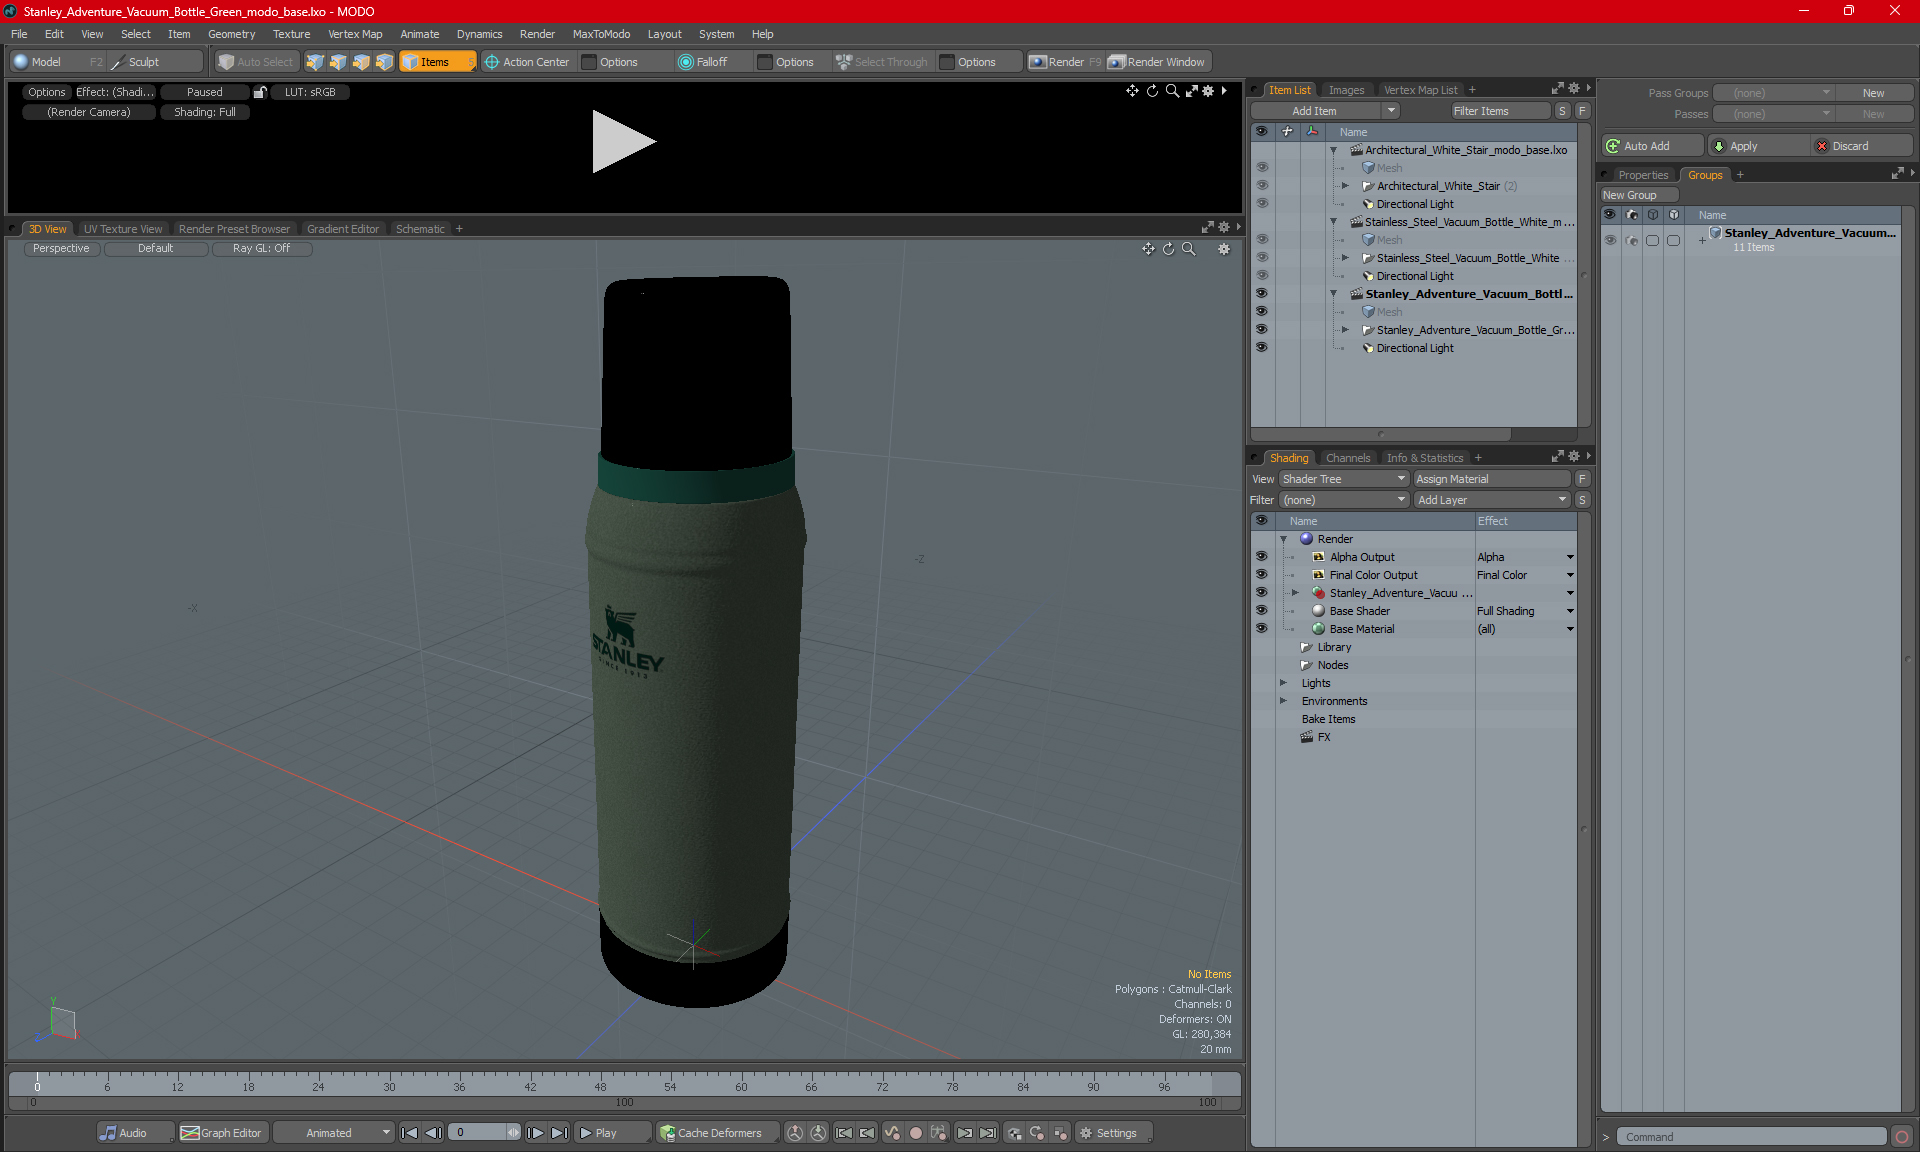Open Falloff menu
The width and height of the screenshot is (1920, 1152).
pos(712,62)
